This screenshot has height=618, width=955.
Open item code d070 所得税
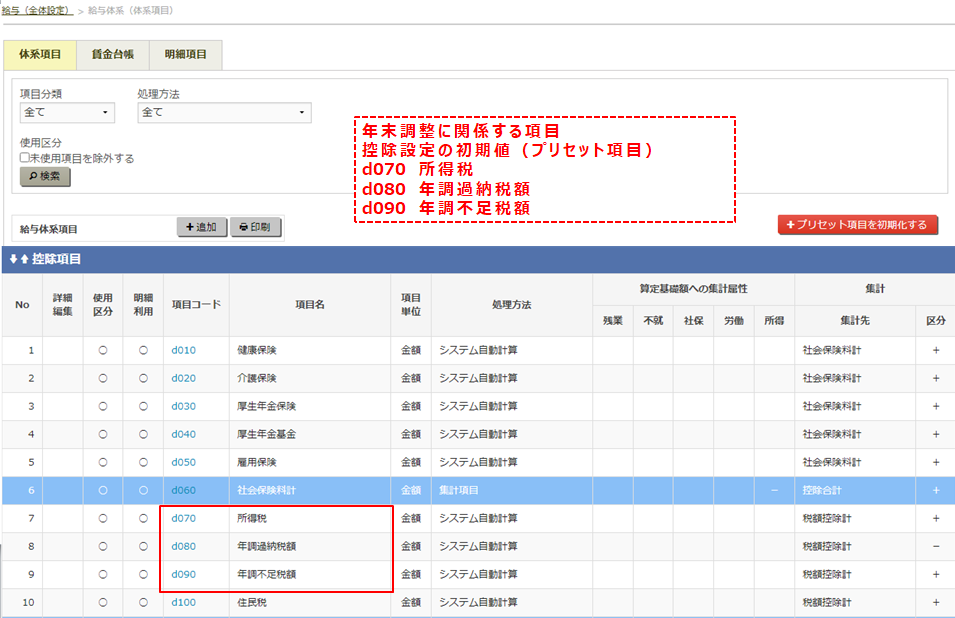point(183,519)
